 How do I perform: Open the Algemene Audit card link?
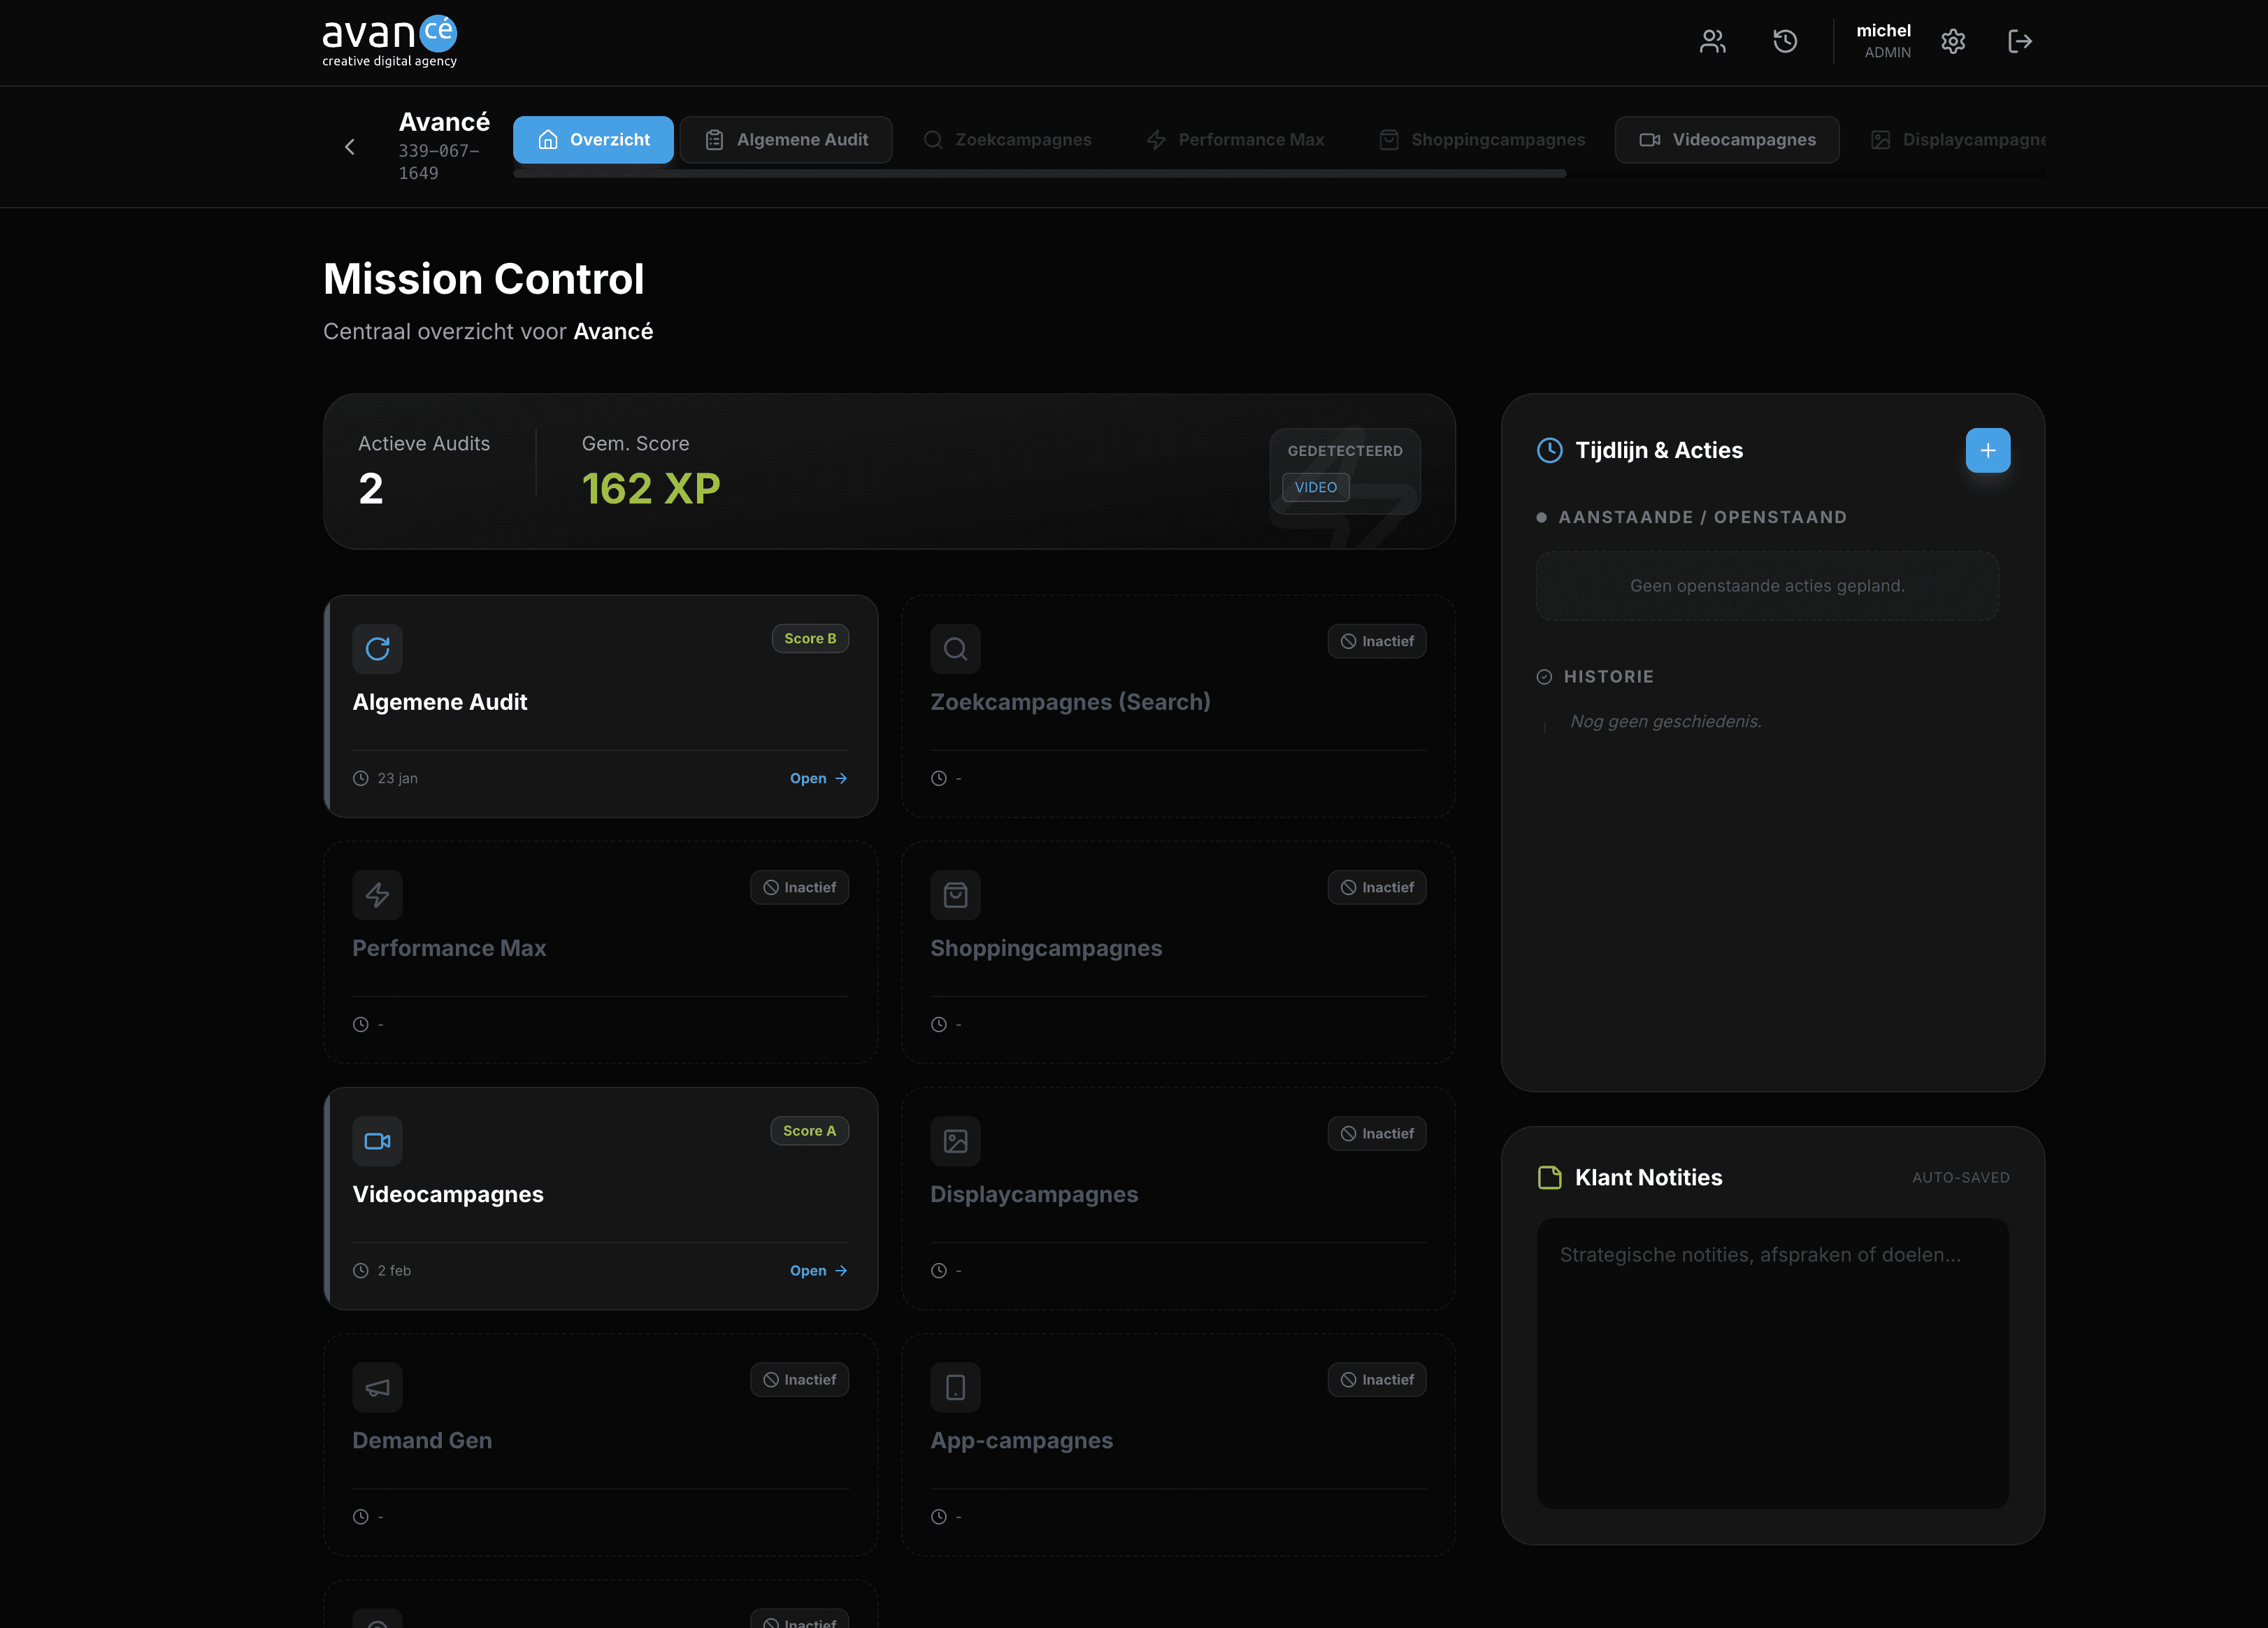click(x=818, y=778)
